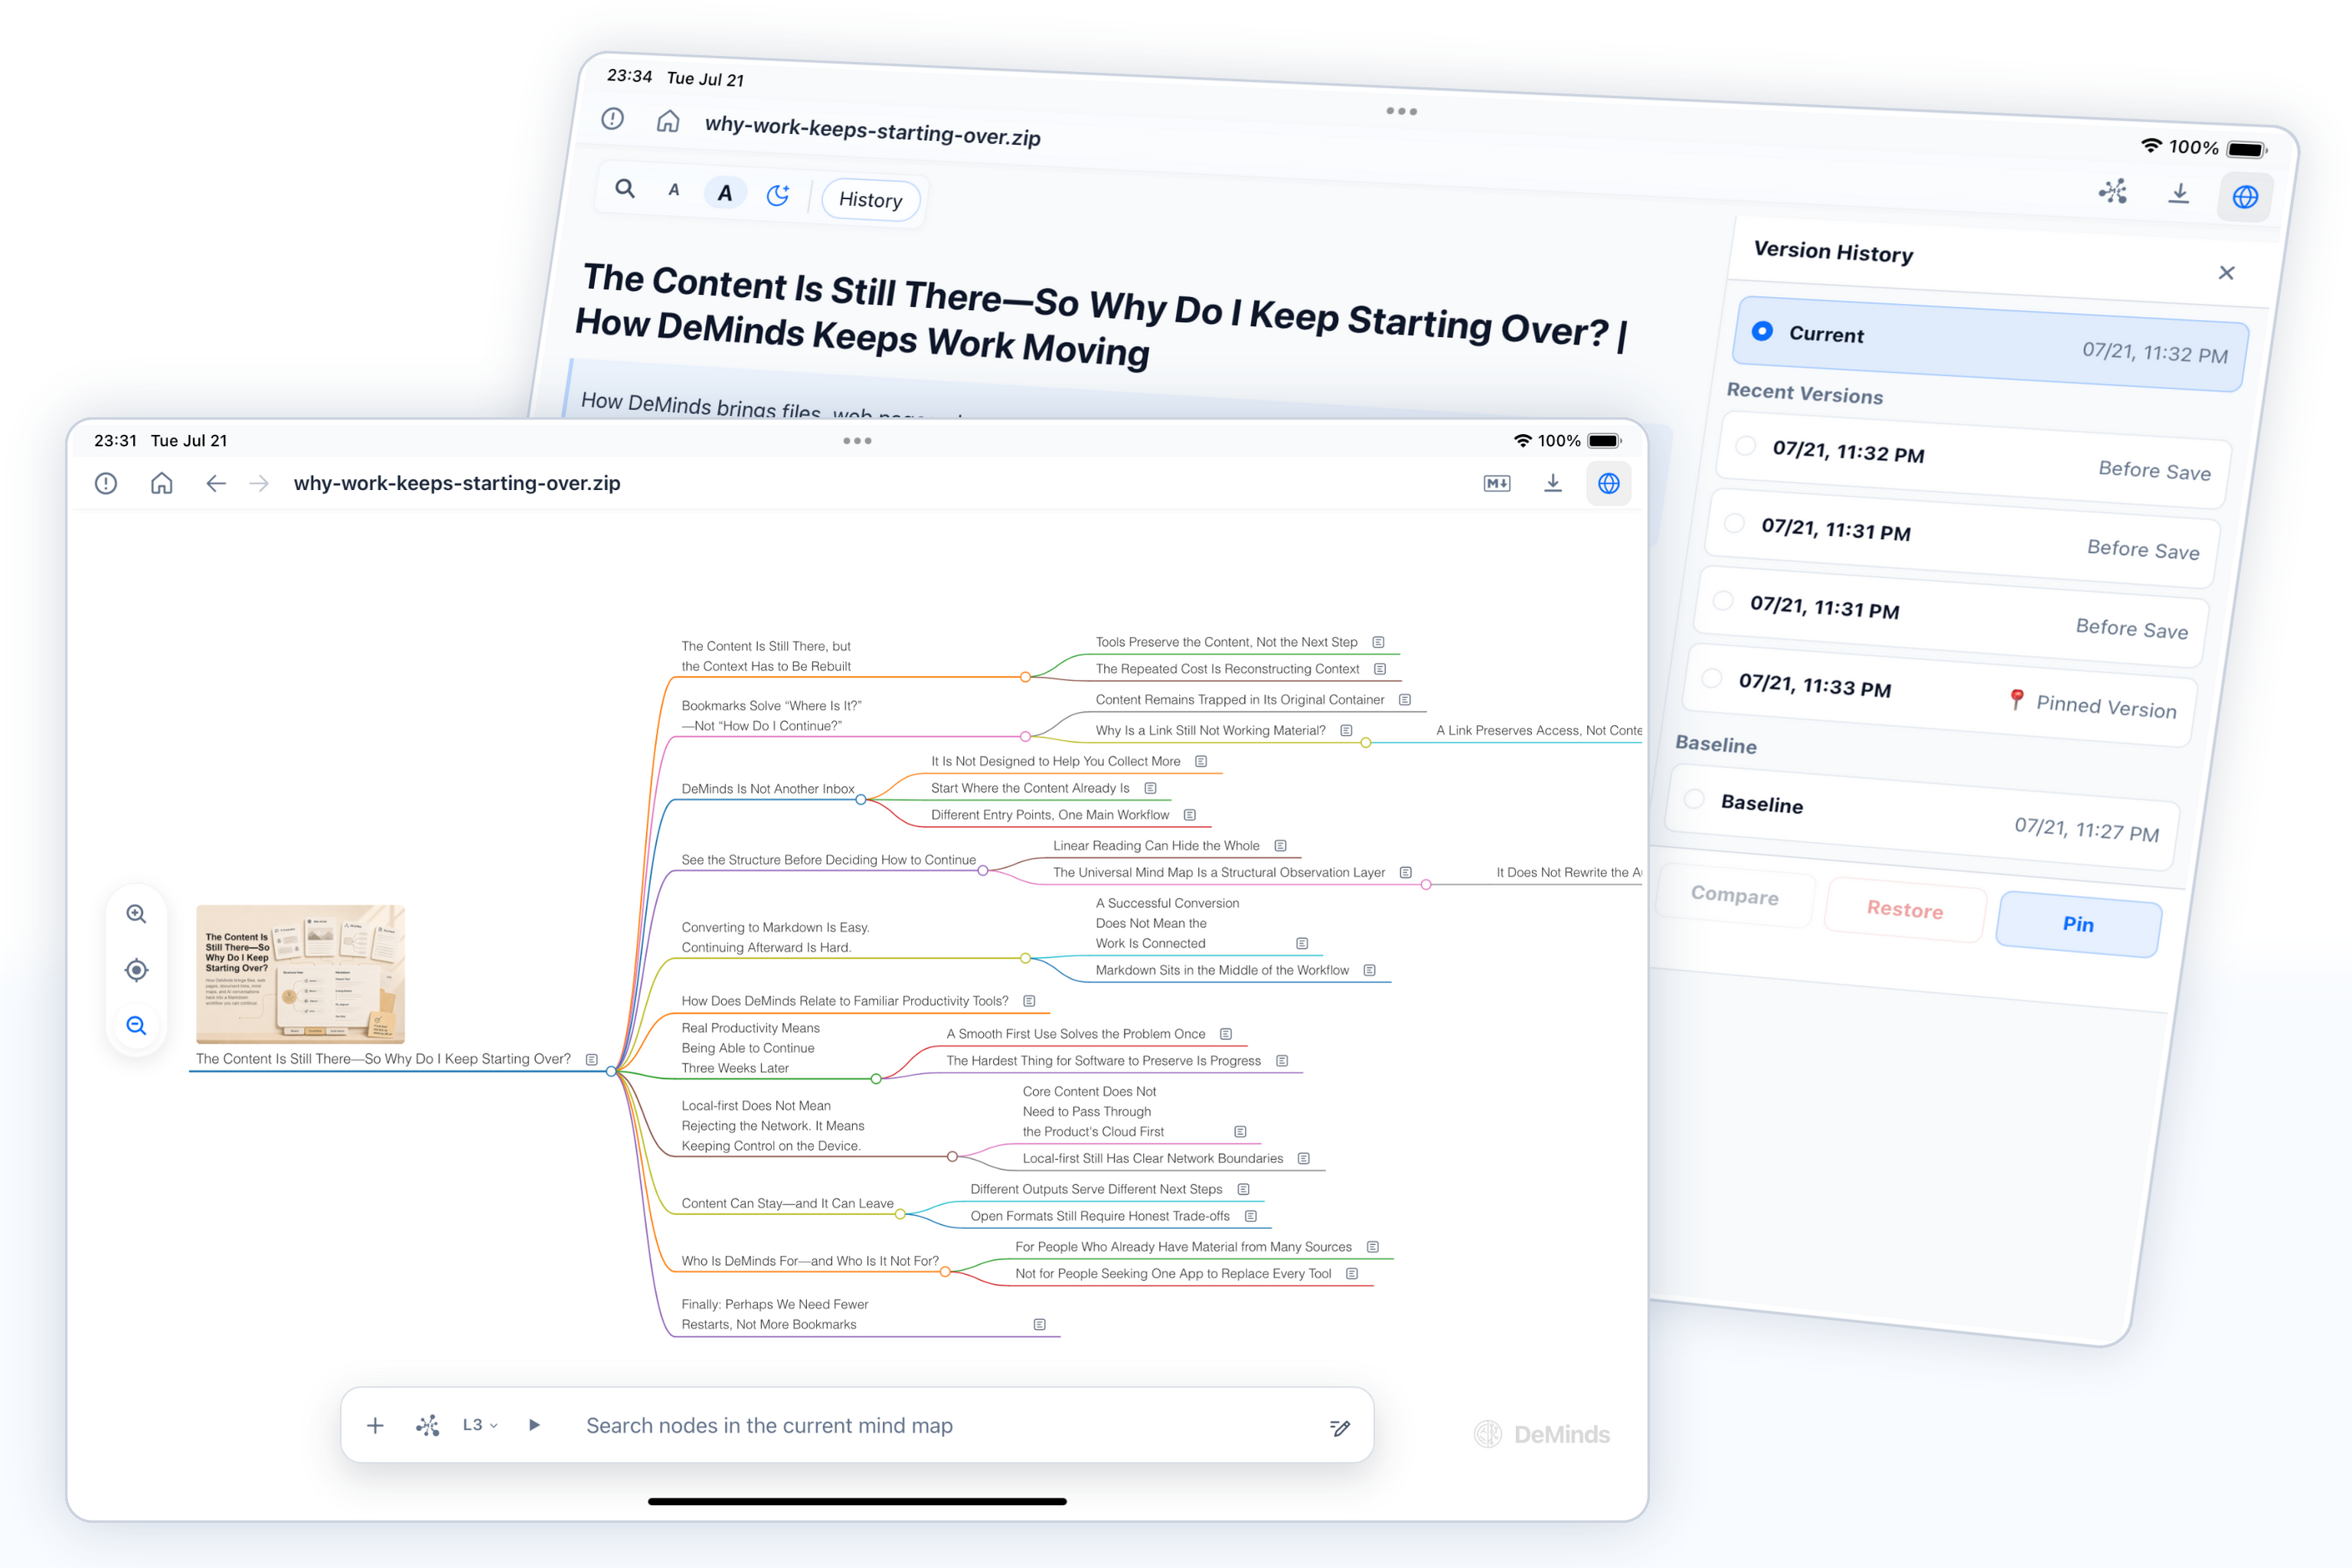The height and width of the screenshot is (1568, 2352).
Task: Open the L3 level dropdown
Action: coord(480,1425)
